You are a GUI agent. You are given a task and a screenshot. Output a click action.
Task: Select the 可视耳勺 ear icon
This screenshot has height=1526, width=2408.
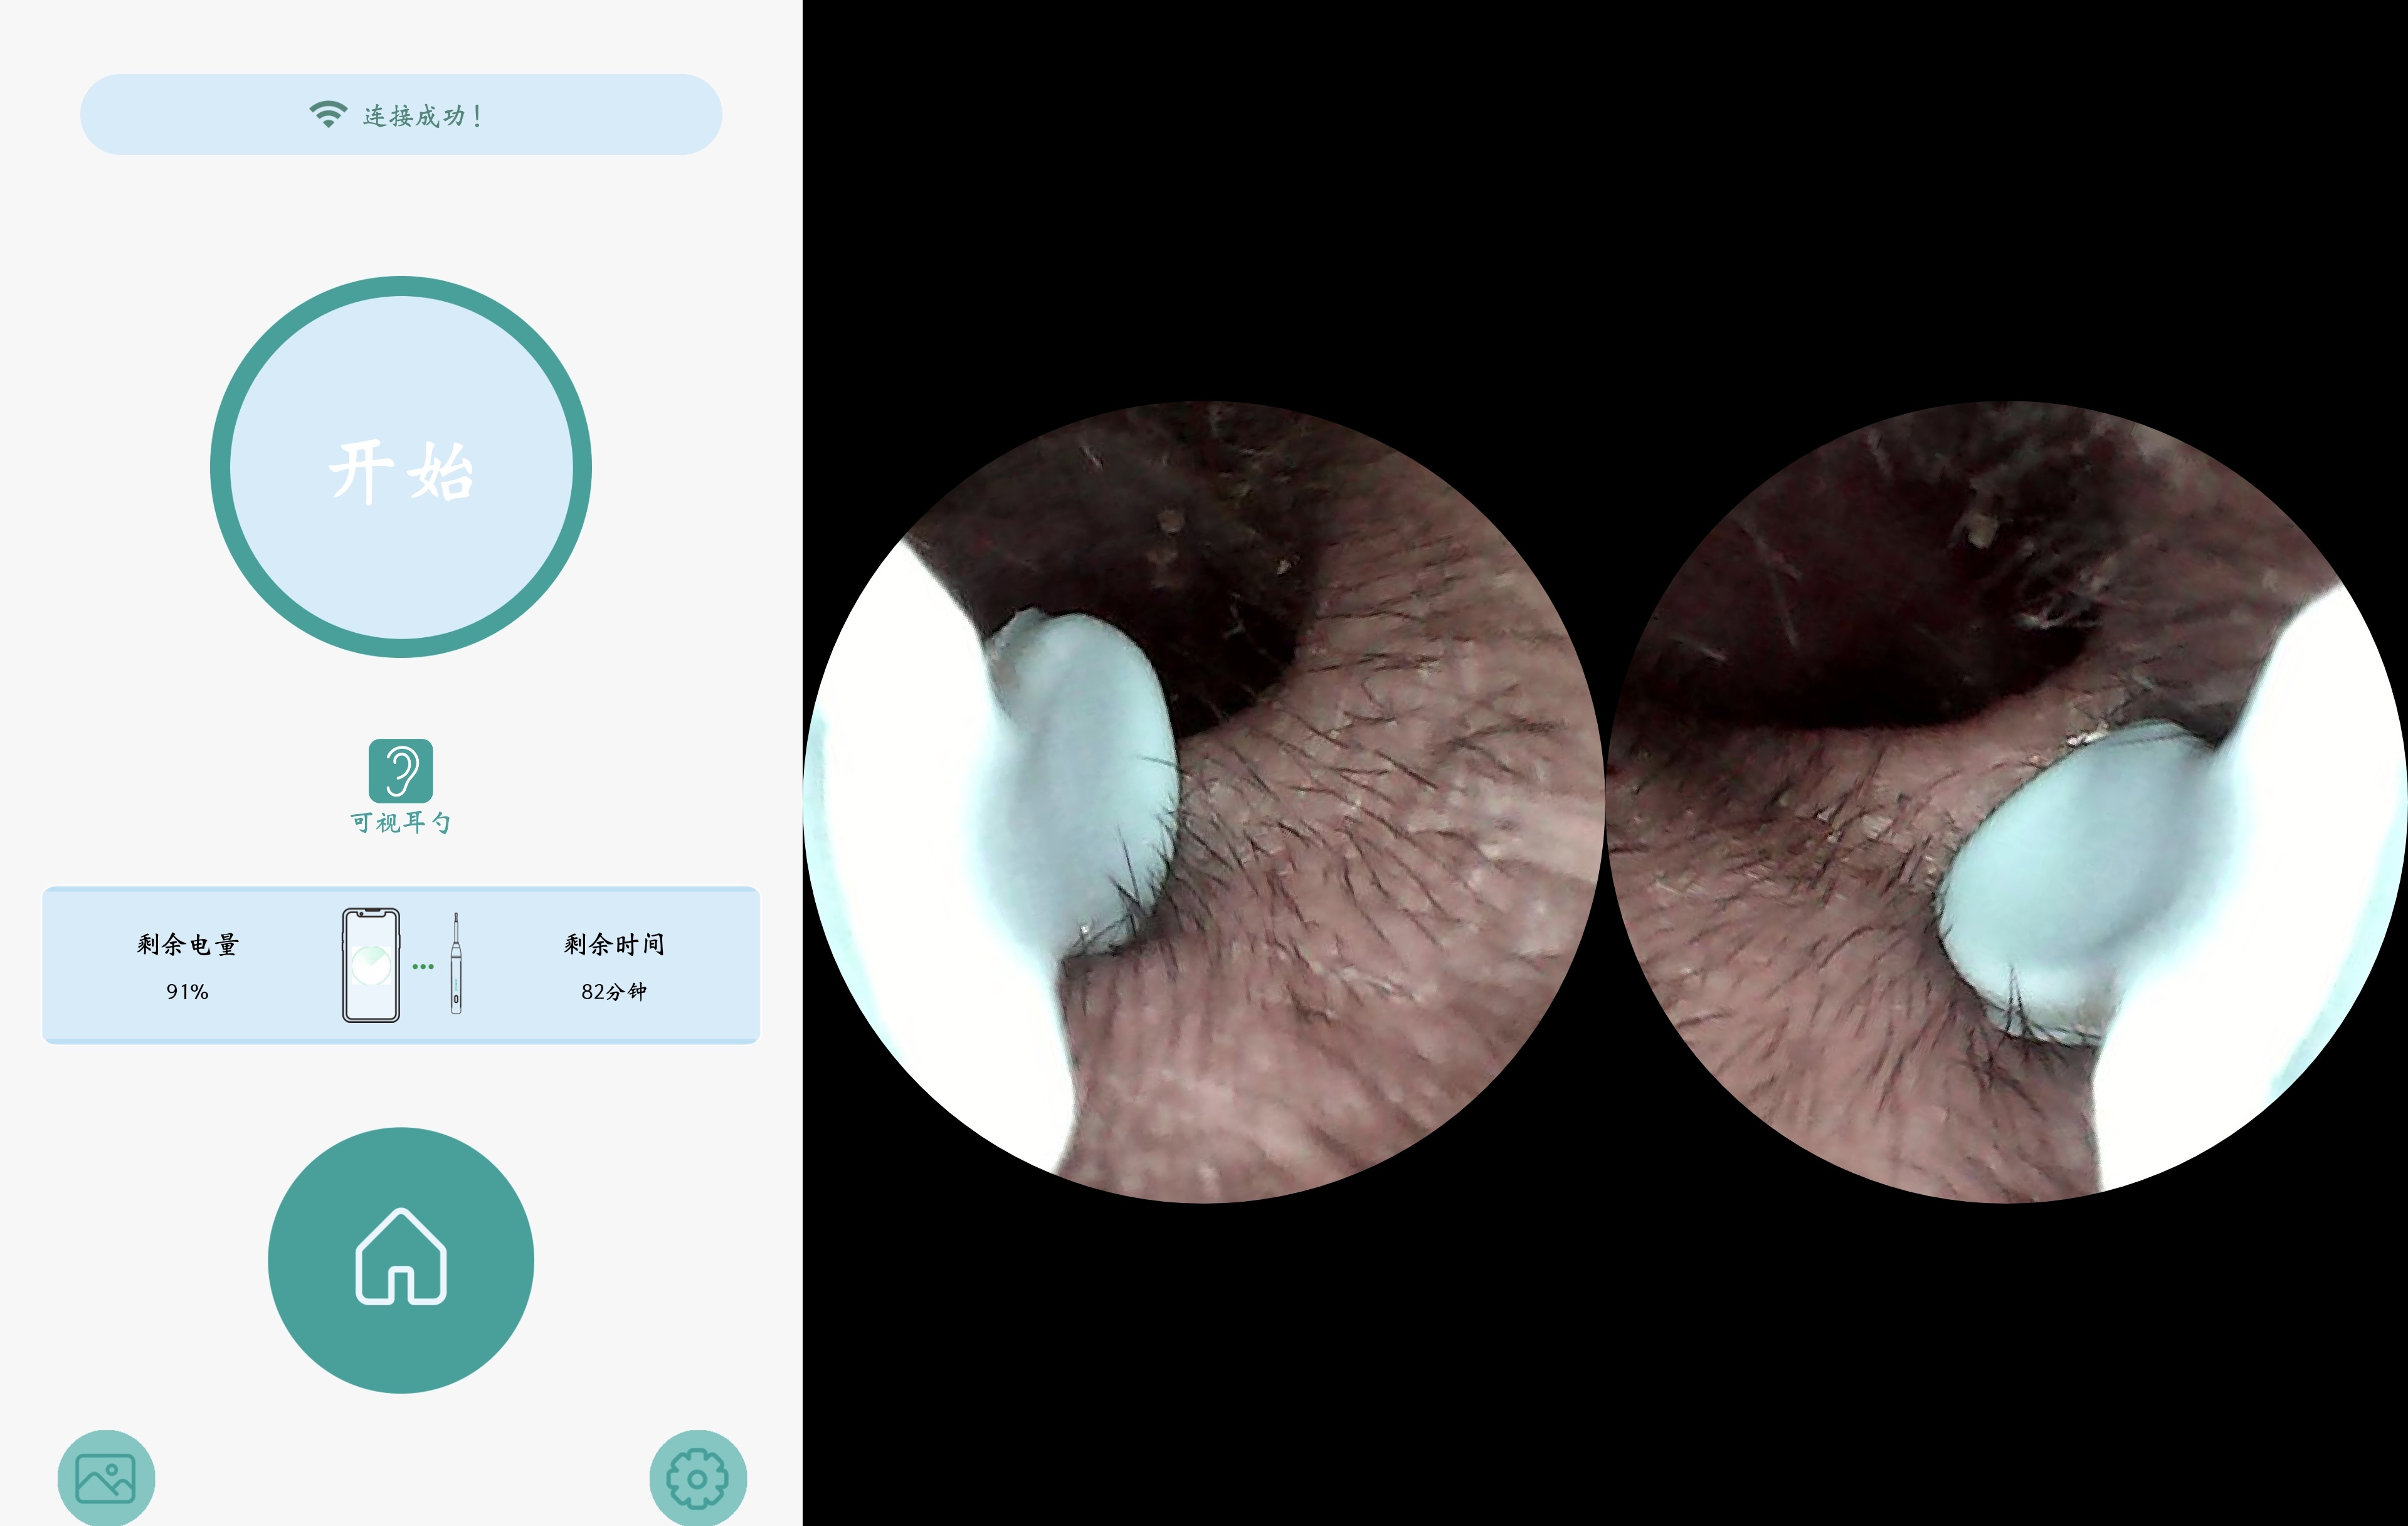[x=400, y=770]
